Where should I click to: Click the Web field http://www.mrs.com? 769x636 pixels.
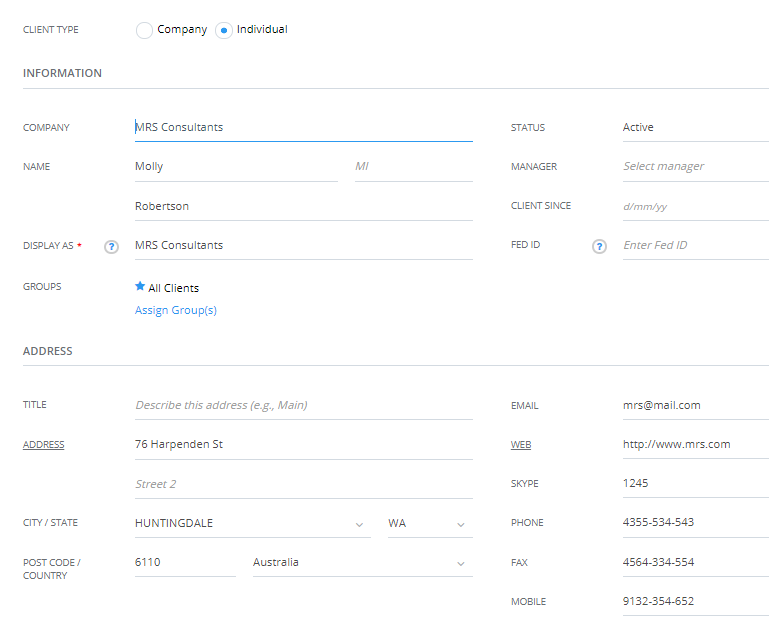coord(695,445)
